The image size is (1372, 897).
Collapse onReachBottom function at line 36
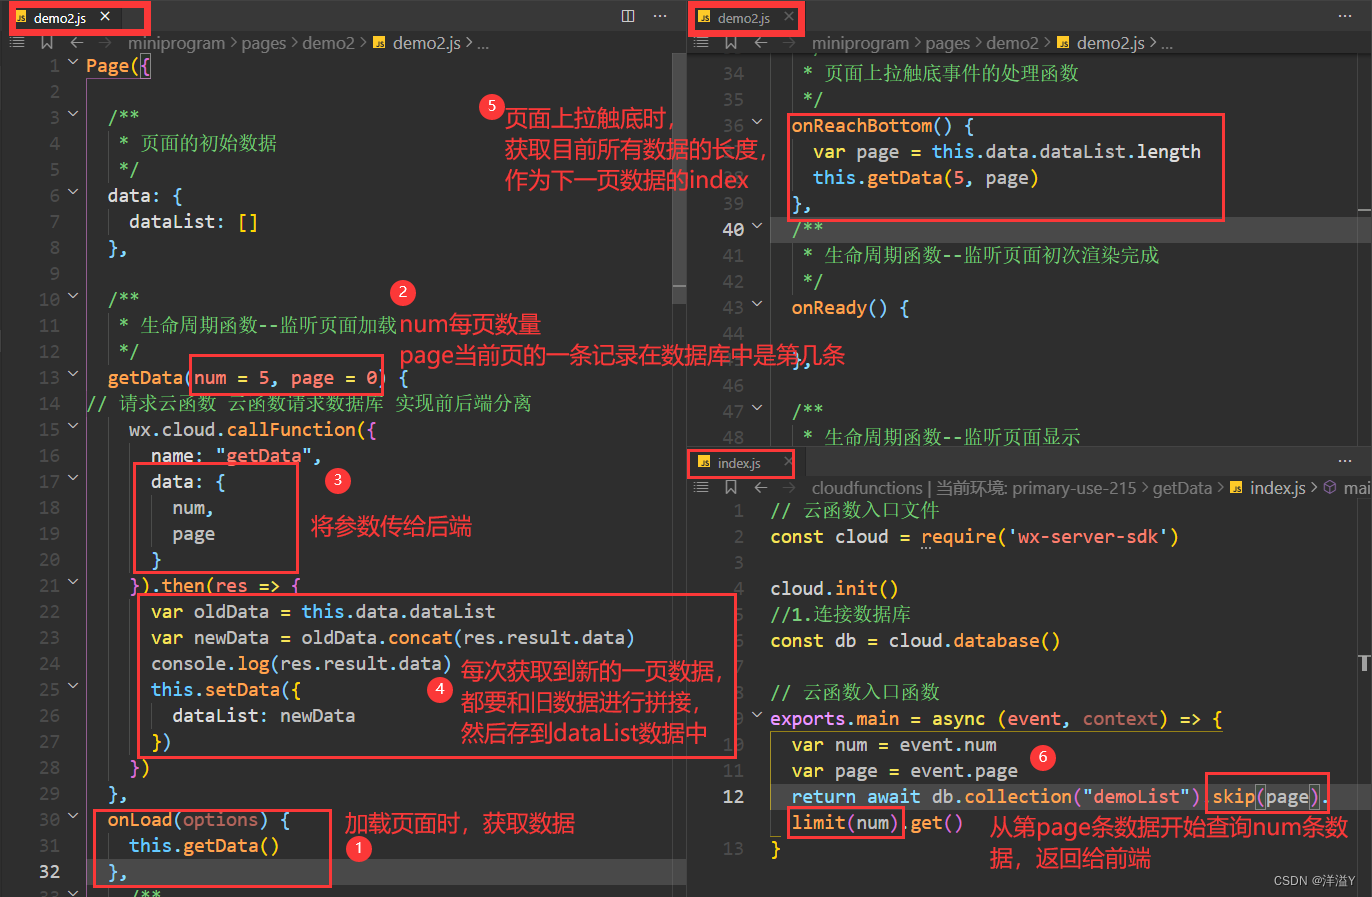point(757,122)
